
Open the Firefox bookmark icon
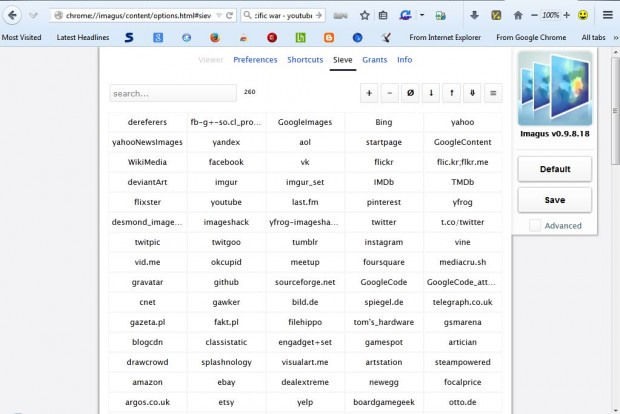(215, 38)
